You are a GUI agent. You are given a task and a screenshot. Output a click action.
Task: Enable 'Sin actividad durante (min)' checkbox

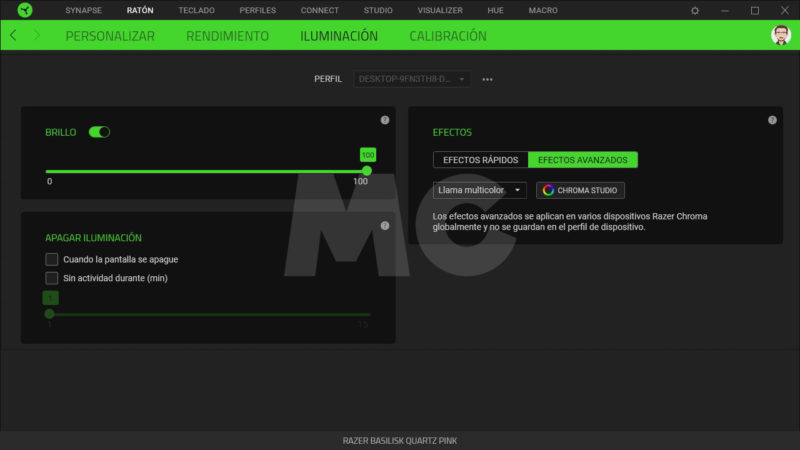52,278
